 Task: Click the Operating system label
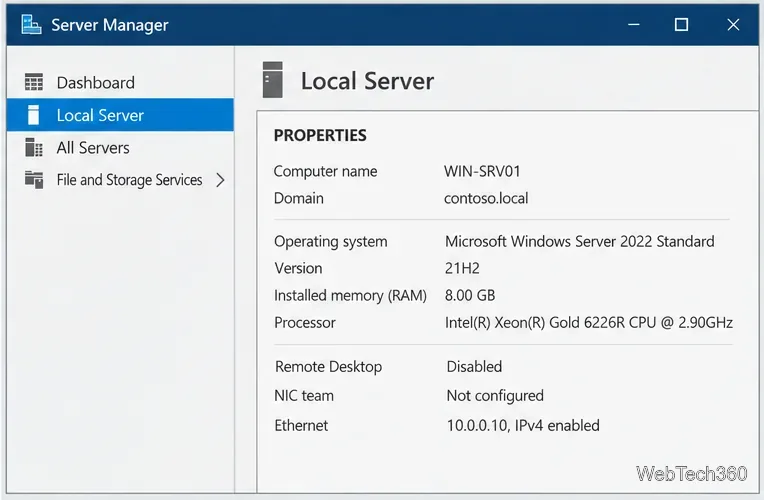coord(331,242)
